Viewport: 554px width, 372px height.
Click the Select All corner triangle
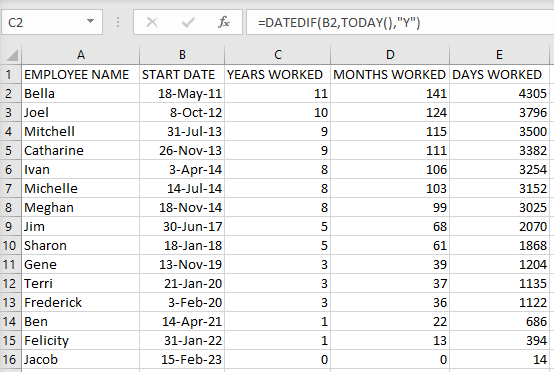pos(12,55)
